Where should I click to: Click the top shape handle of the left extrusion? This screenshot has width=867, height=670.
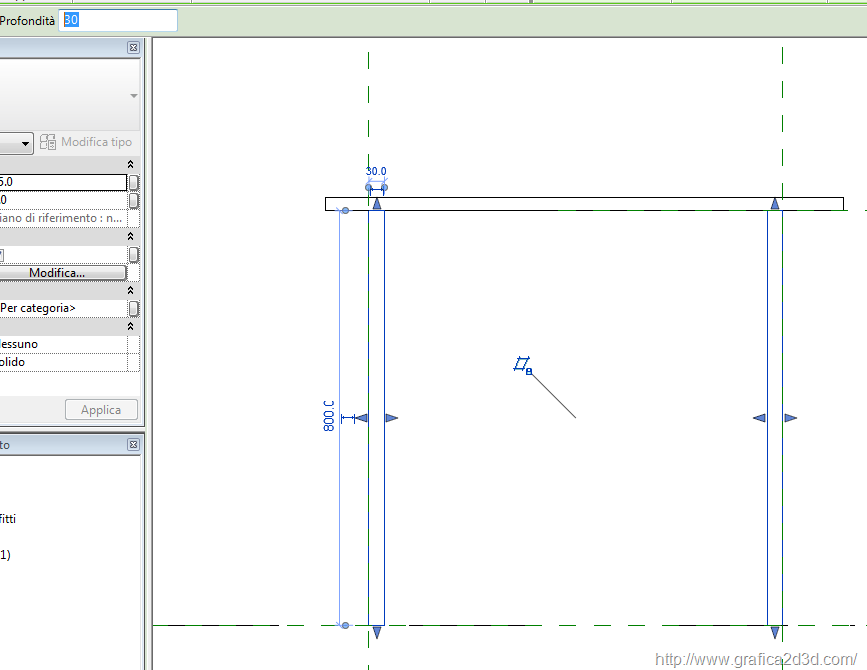point(376,204)
